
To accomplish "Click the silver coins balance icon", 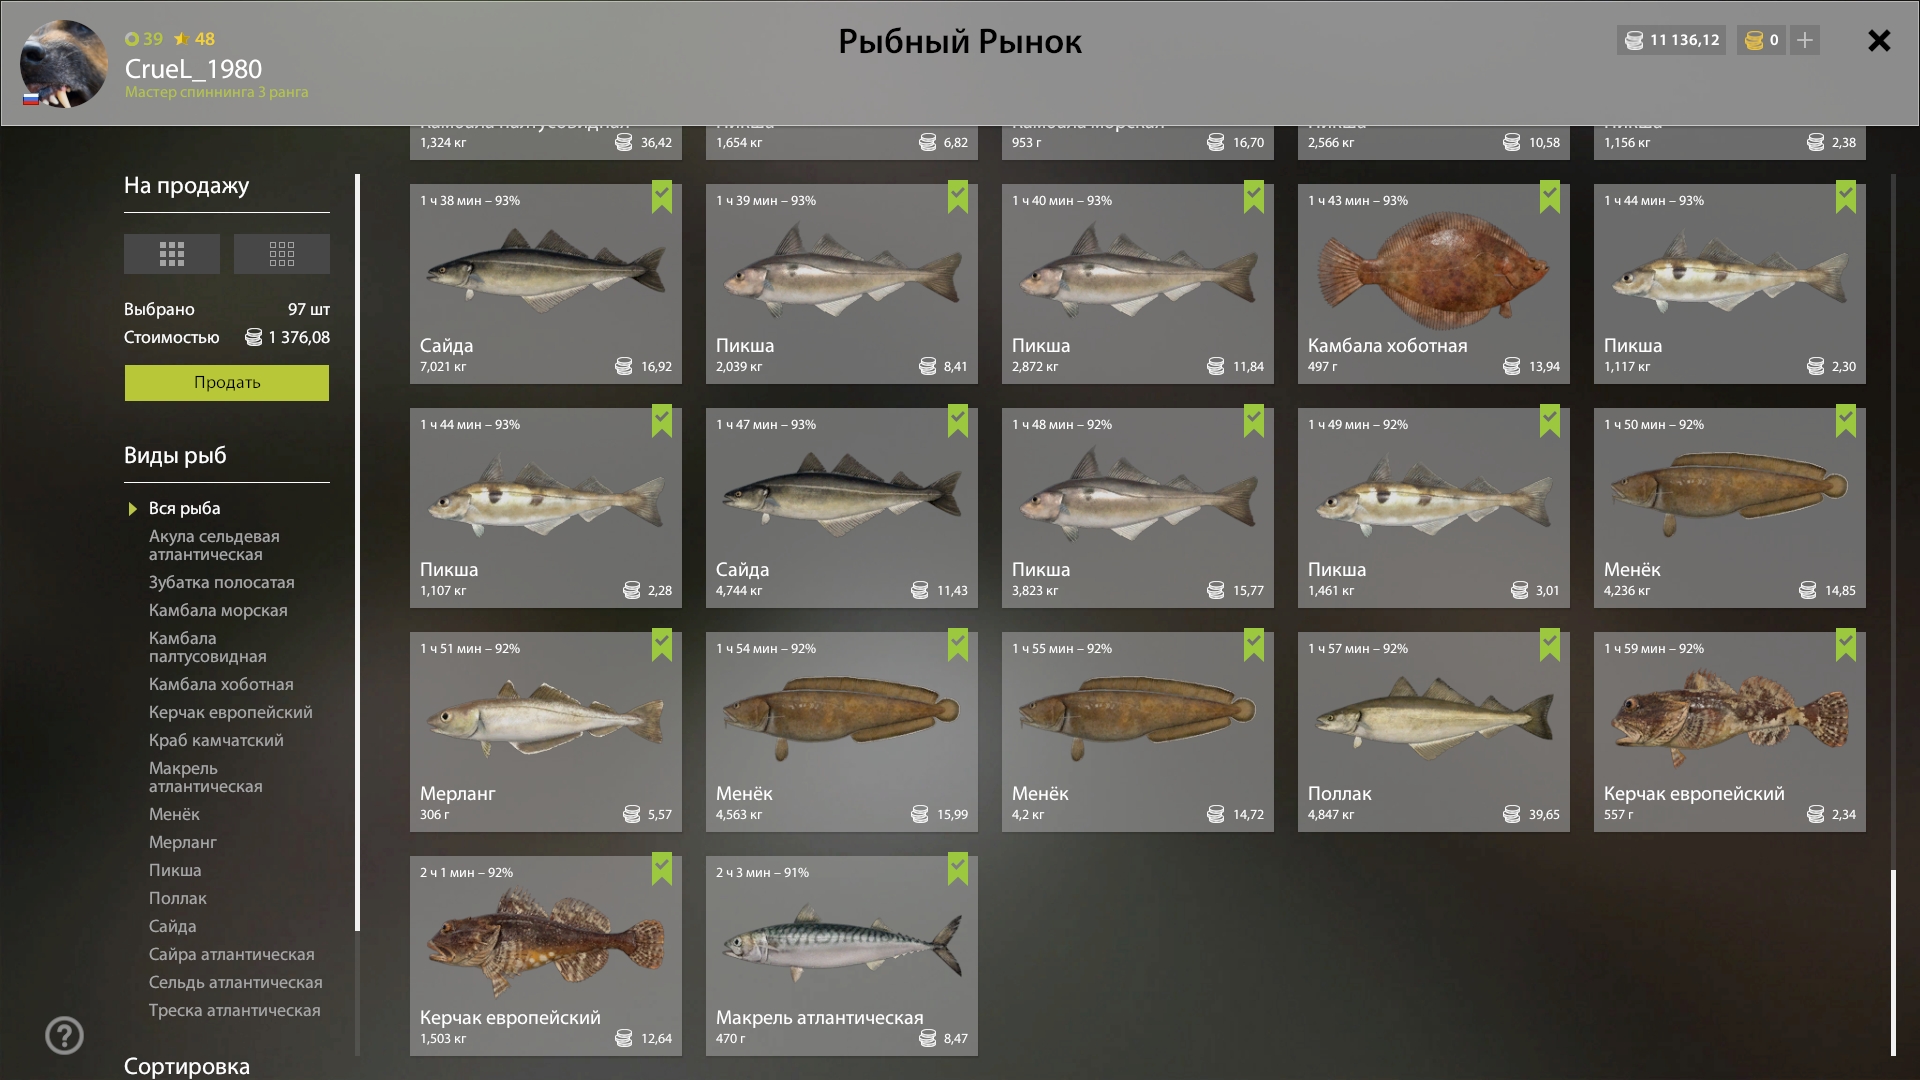I will 1634,40.
